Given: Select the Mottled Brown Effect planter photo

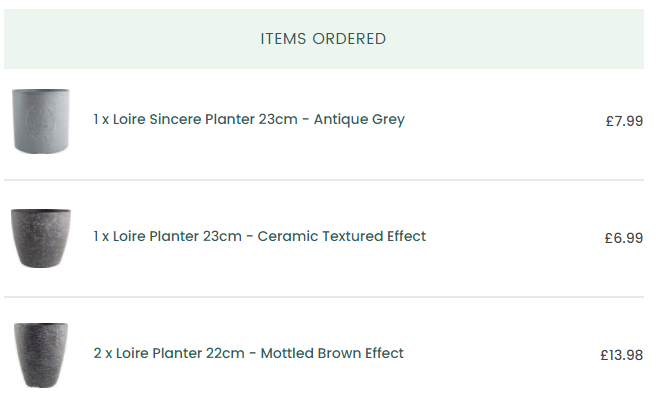Looking at the screenshot, I should click(x=41, y=354).
